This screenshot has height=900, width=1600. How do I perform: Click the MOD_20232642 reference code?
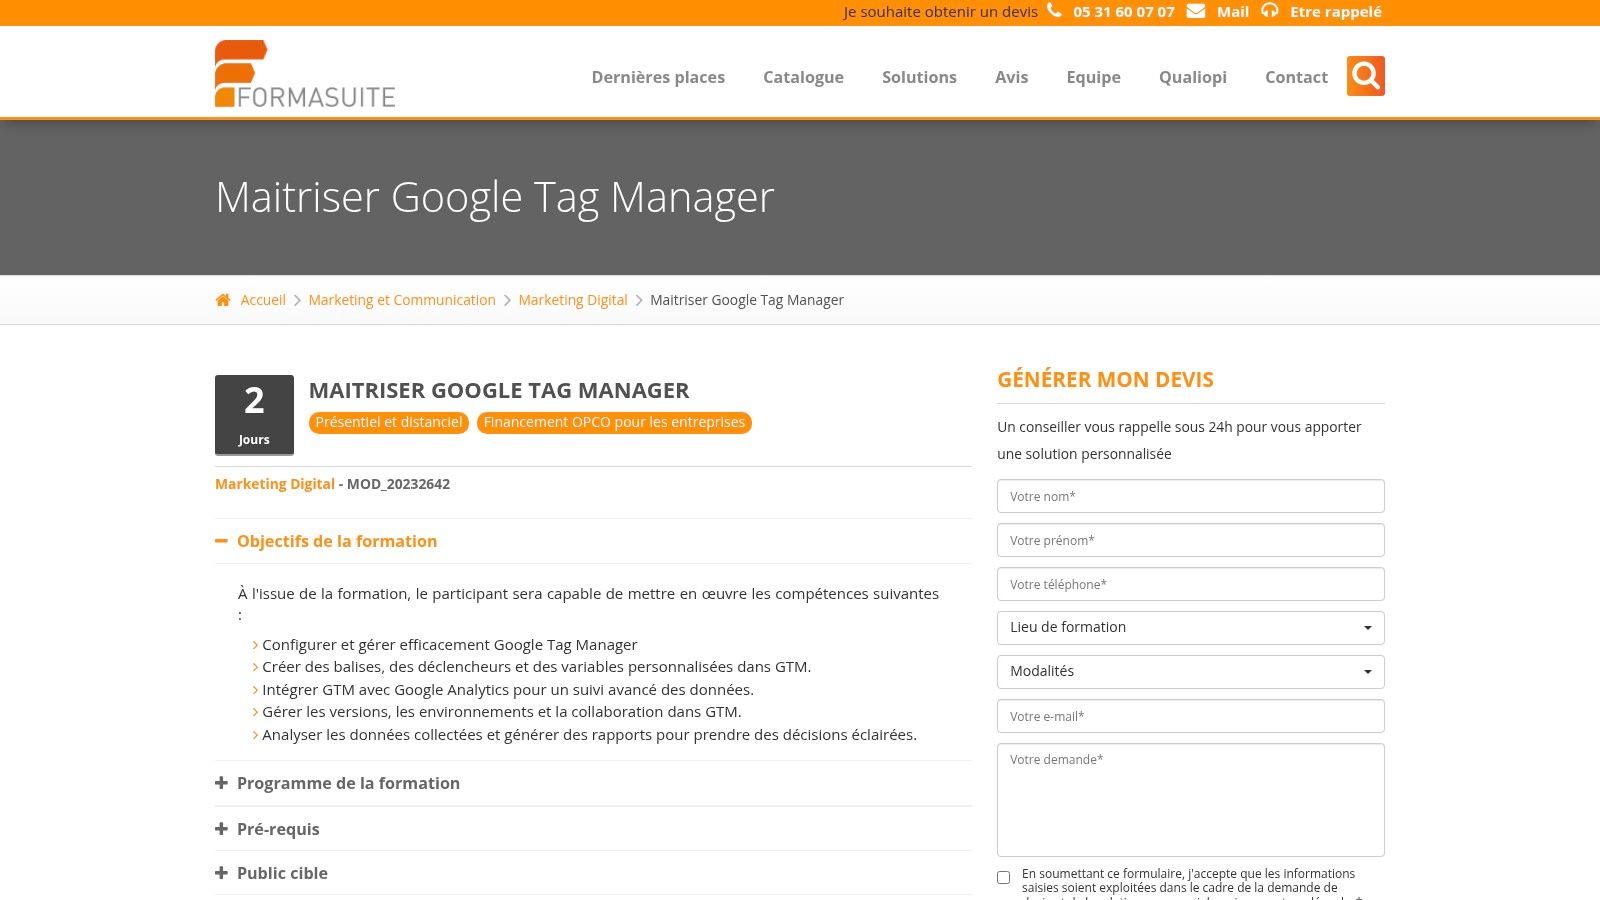pyautogui.click(x=398, y=484)
